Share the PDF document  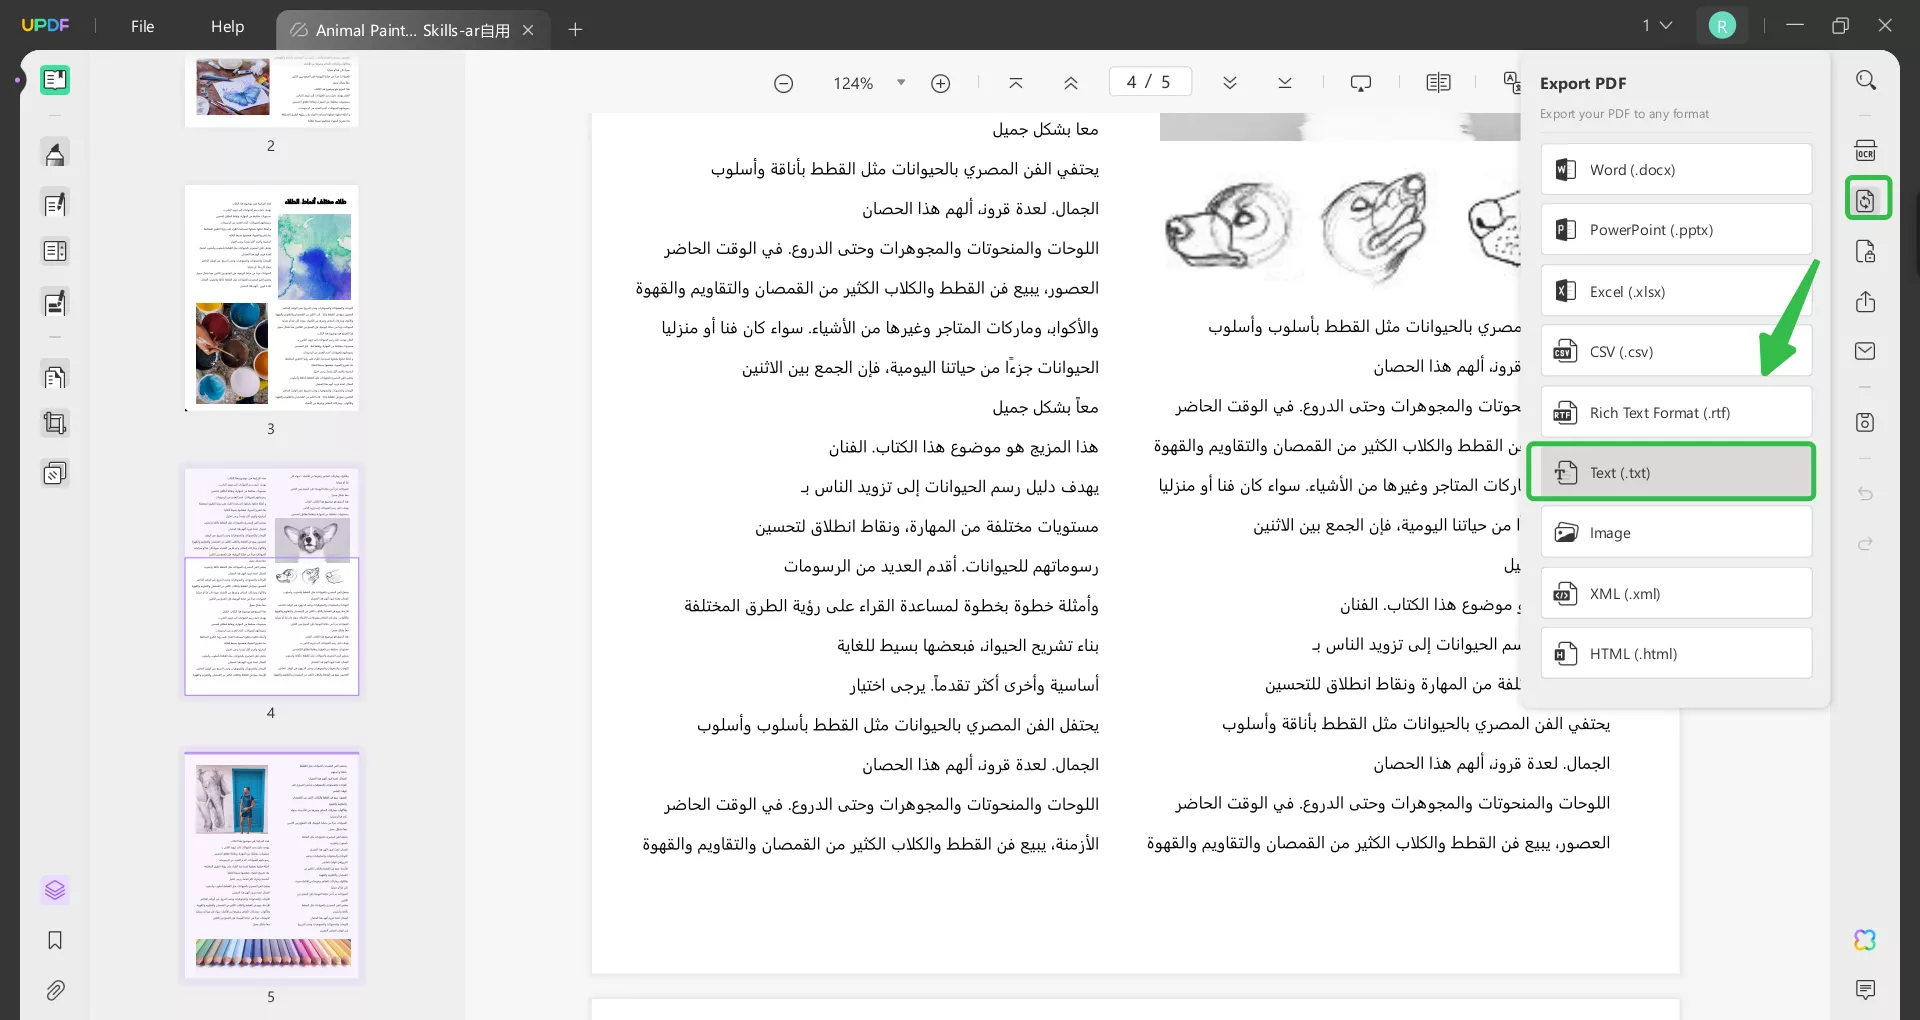(1865, 302)
